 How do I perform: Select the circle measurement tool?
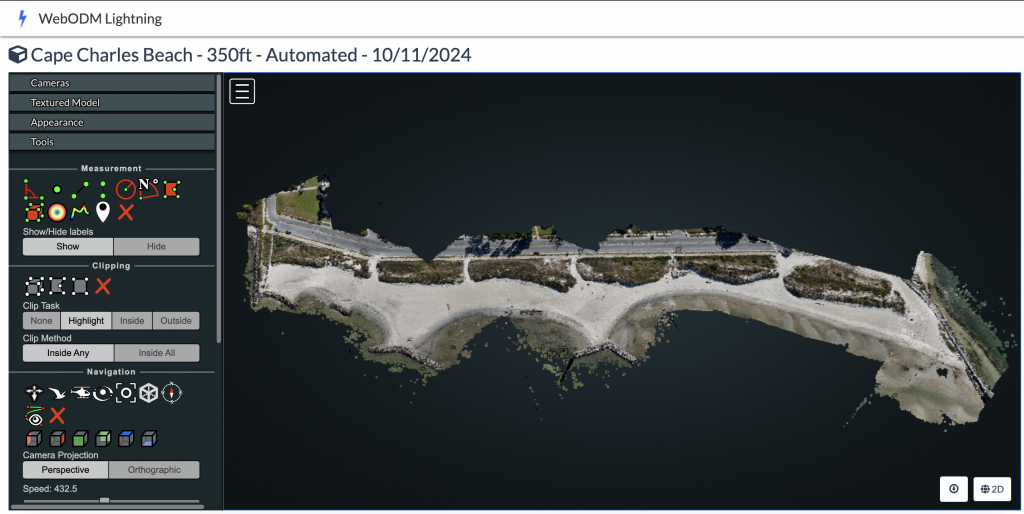click(x=125, y=188)
